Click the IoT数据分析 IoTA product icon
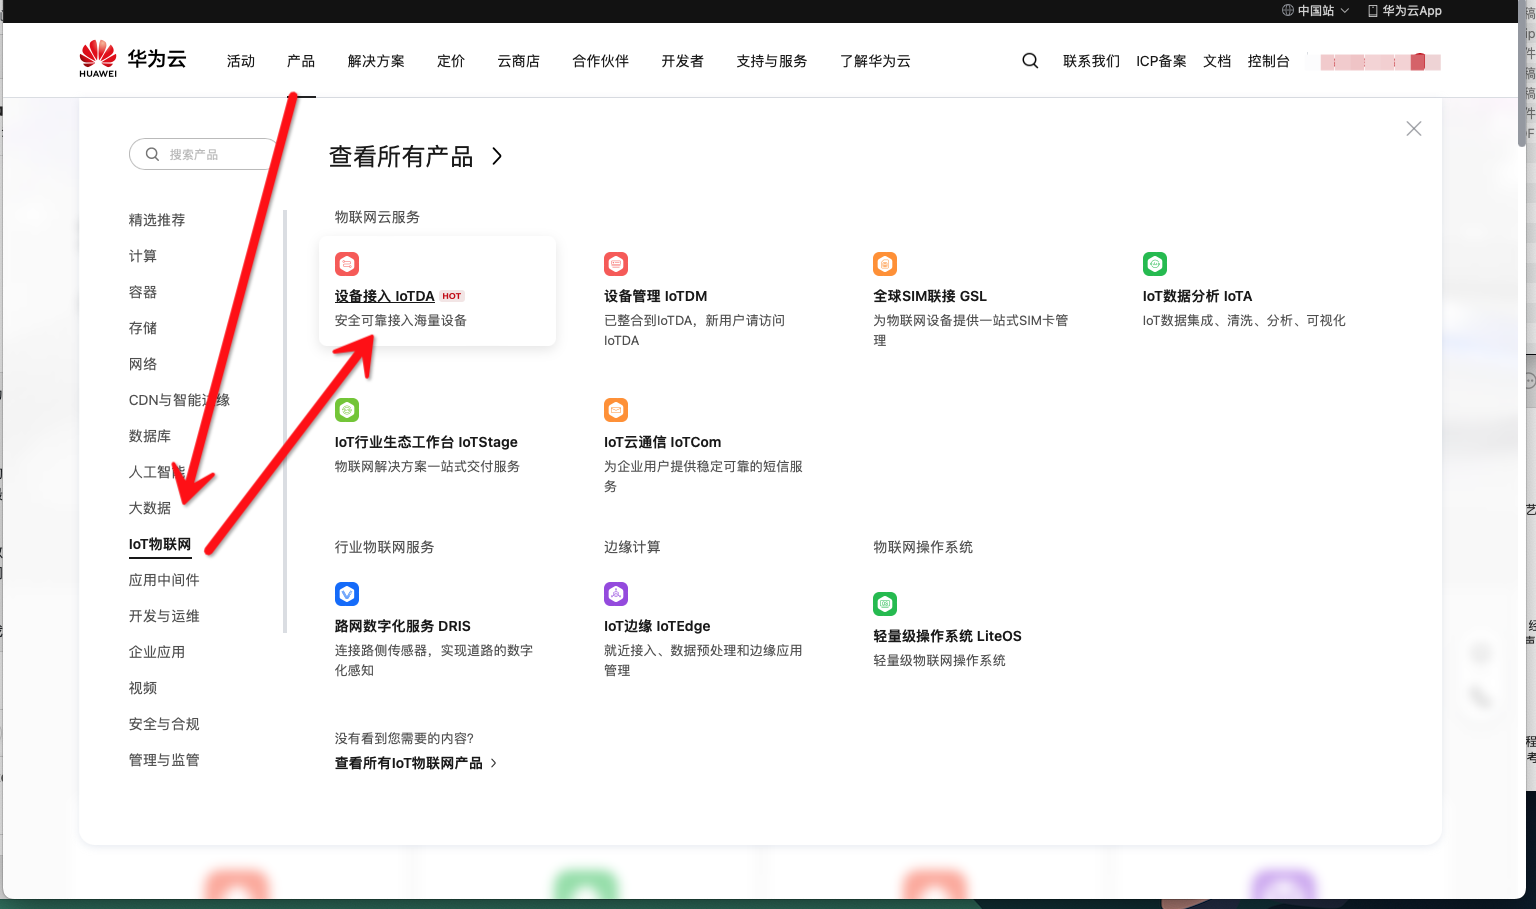Screen dimensions: 1536x909 pyautogui.click(x=1155, y=264)
